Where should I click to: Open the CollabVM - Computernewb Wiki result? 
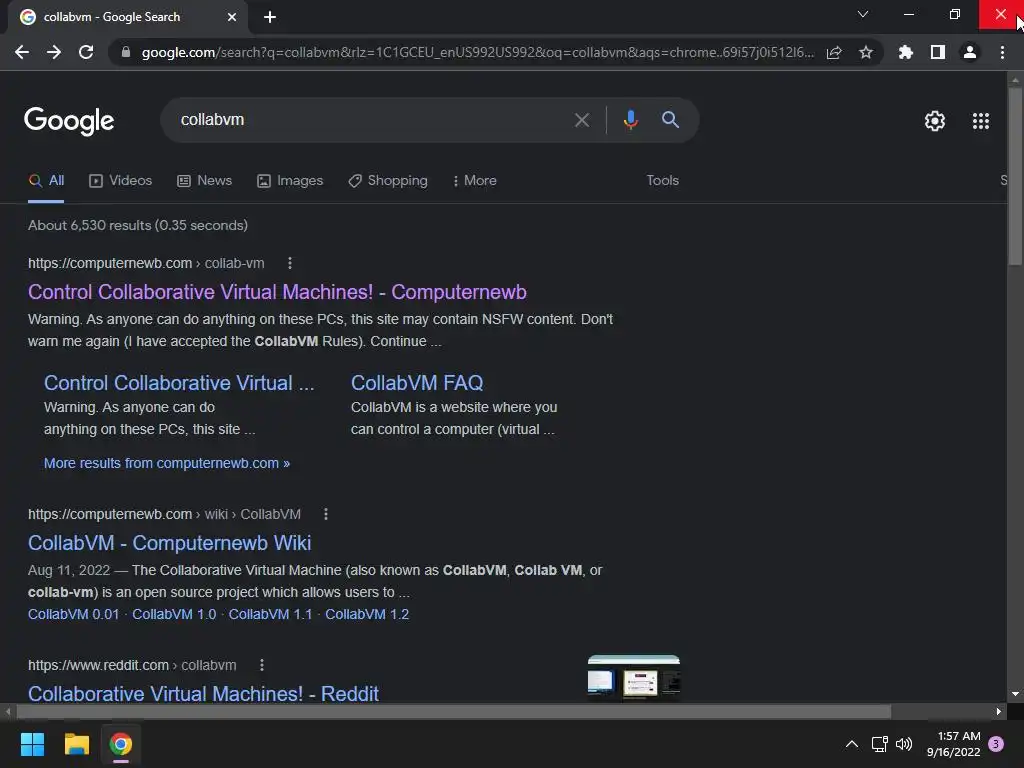tap(169, 543)
